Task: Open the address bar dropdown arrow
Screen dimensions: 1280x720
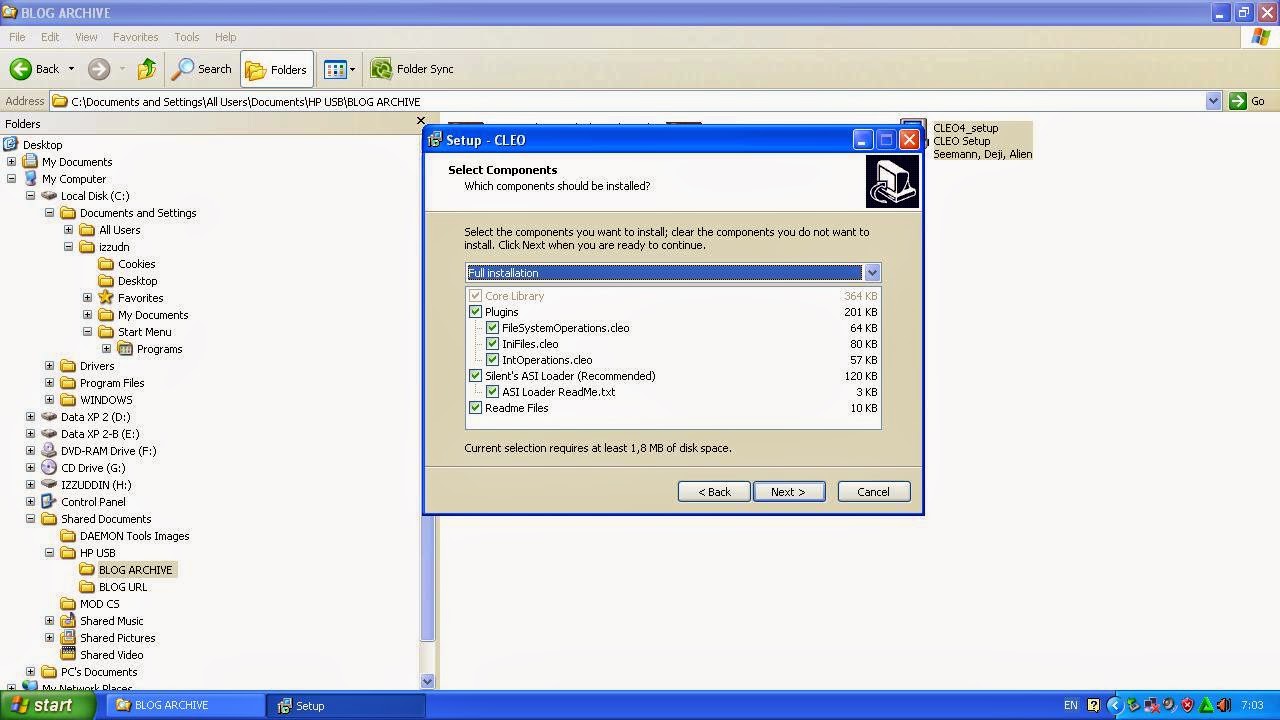Action: tap(1213, 101)
